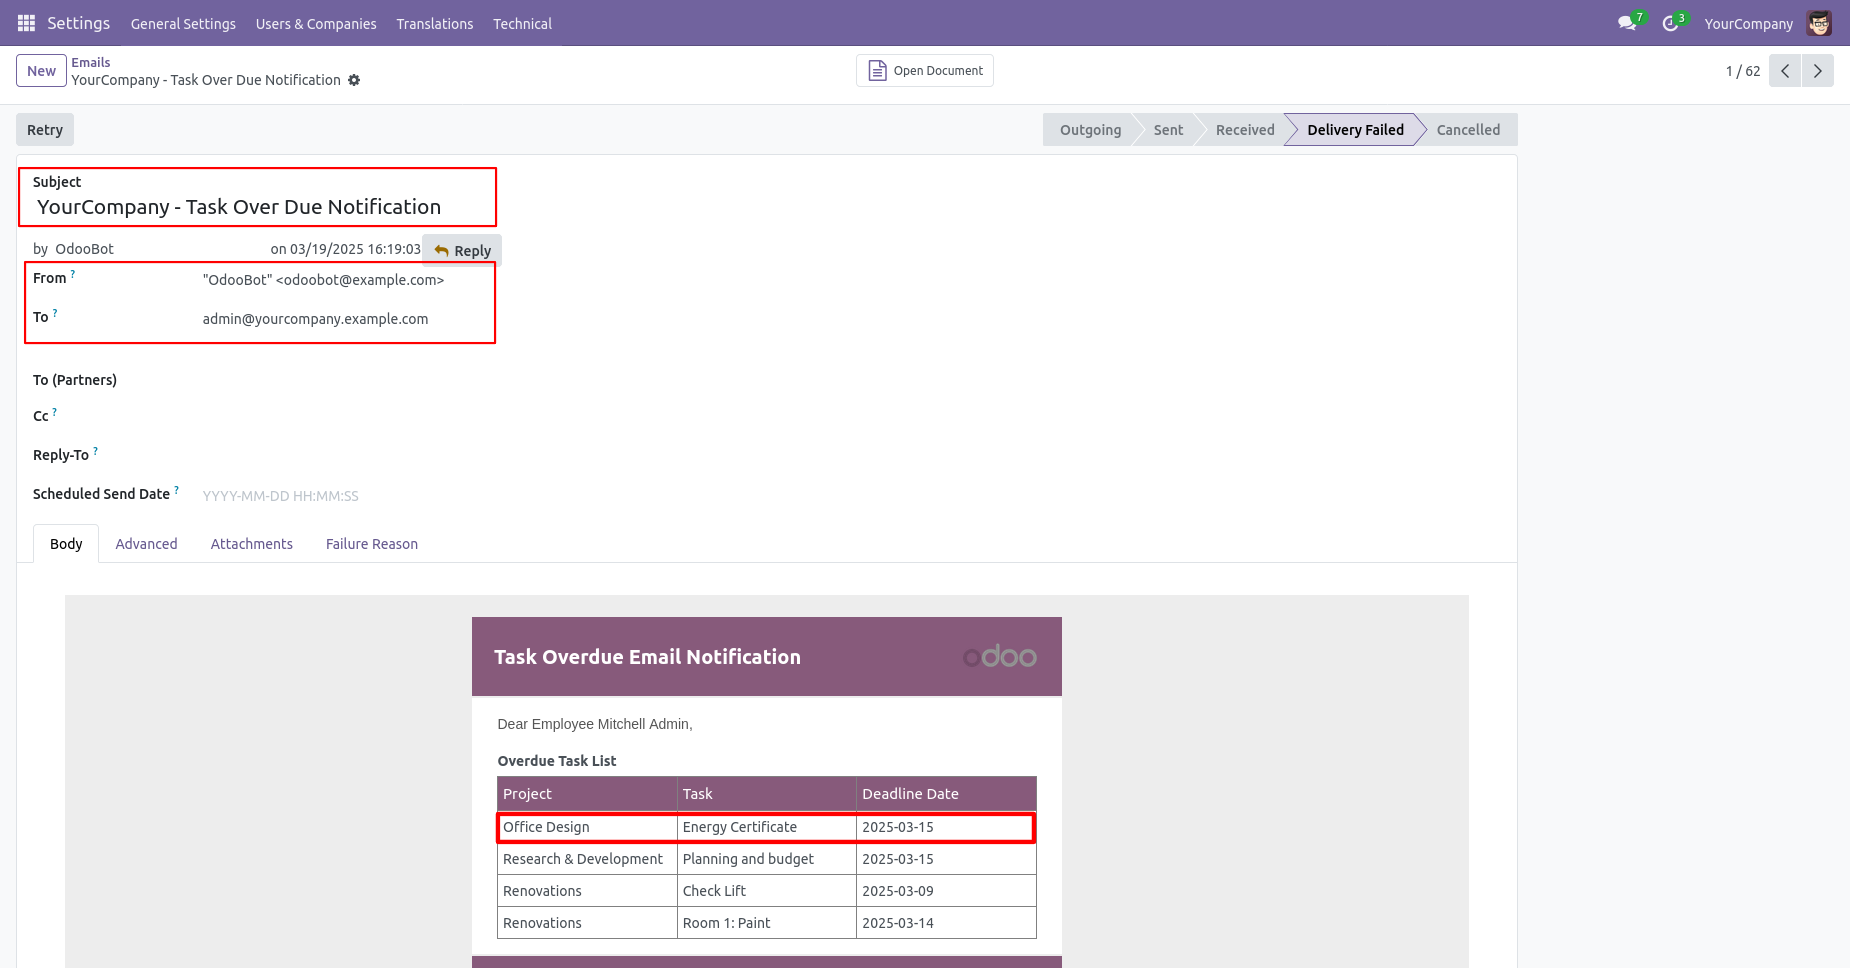Select the Received status stage
Viewport: 1850px width, 968px height.
pos(1245,130)
